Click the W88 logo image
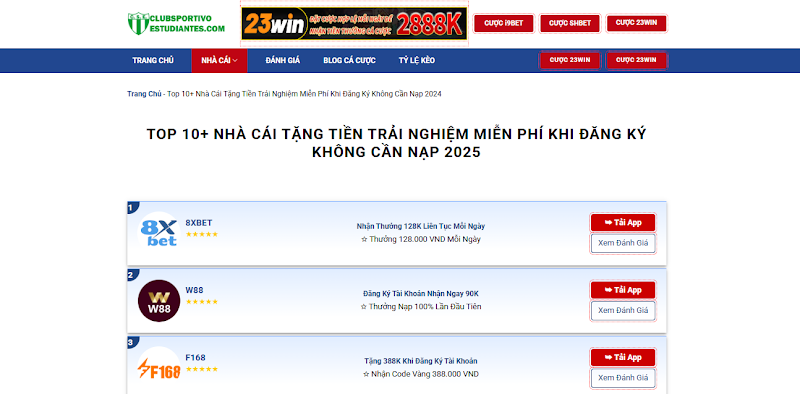Screen dimensions: 800x394 click(159, 301)
